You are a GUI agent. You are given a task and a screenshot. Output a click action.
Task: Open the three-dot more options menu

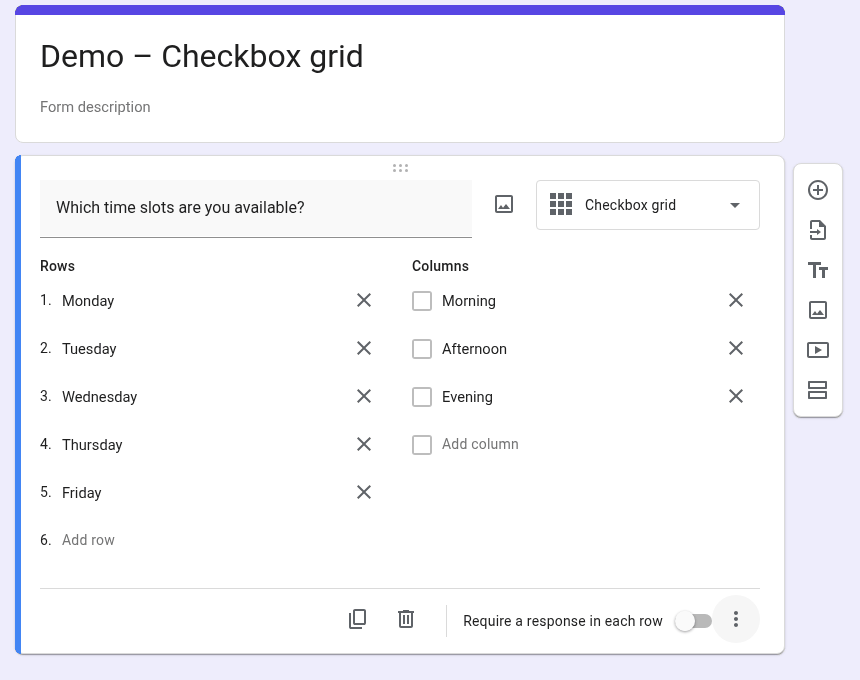pyautogui.click(x=736, y=619)
